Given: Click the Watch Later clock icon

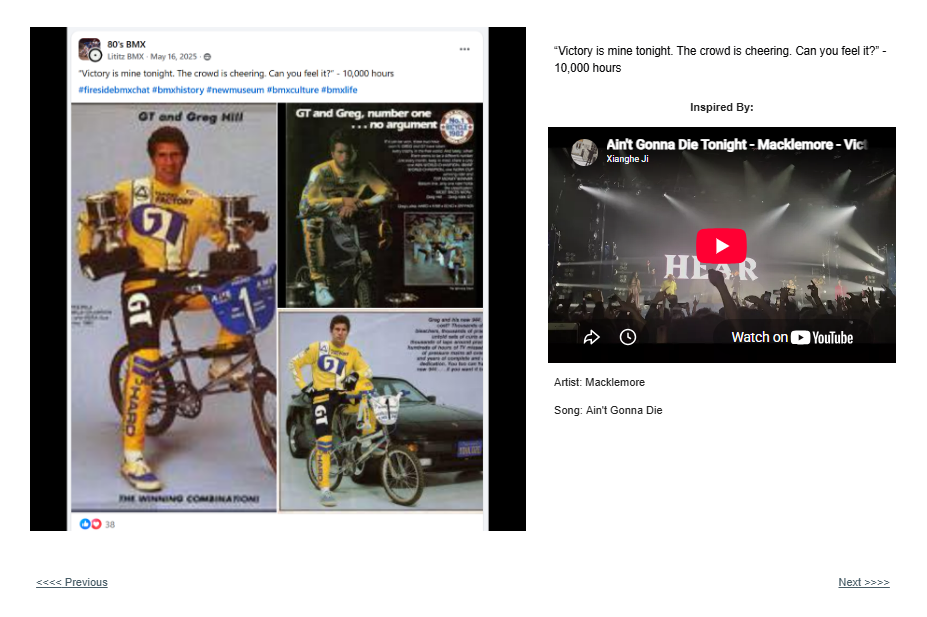Looking at the screenshot, I should pyautogui.click(x=627, y=337).
